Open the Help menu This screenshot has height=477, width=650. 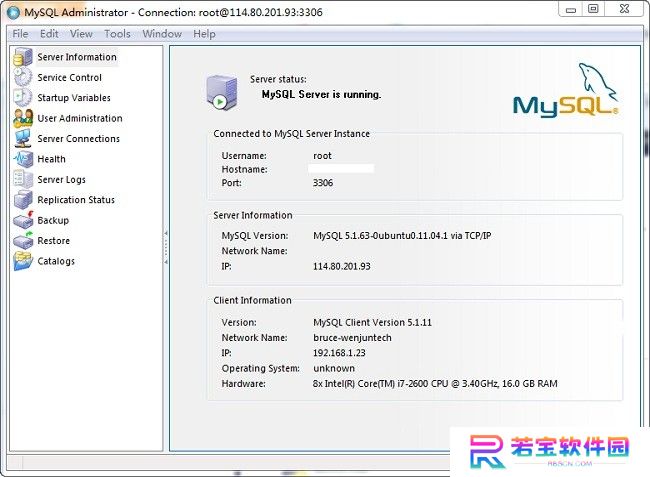coord(204,34)
